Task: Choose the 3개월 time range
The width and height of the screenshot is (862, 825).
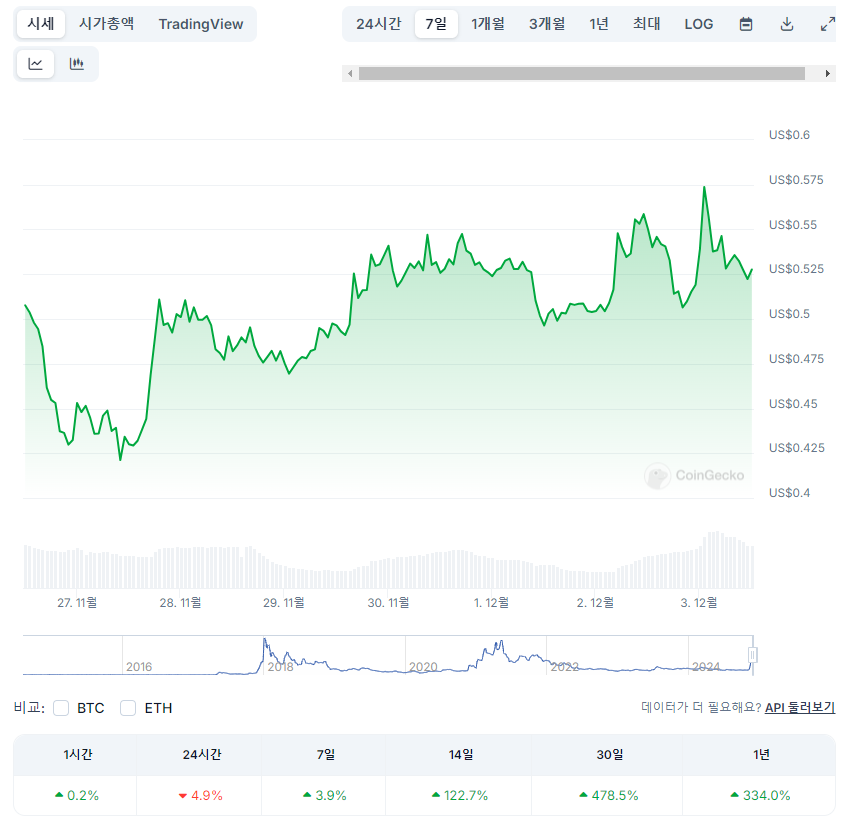Action: click(x=547, y=24)
